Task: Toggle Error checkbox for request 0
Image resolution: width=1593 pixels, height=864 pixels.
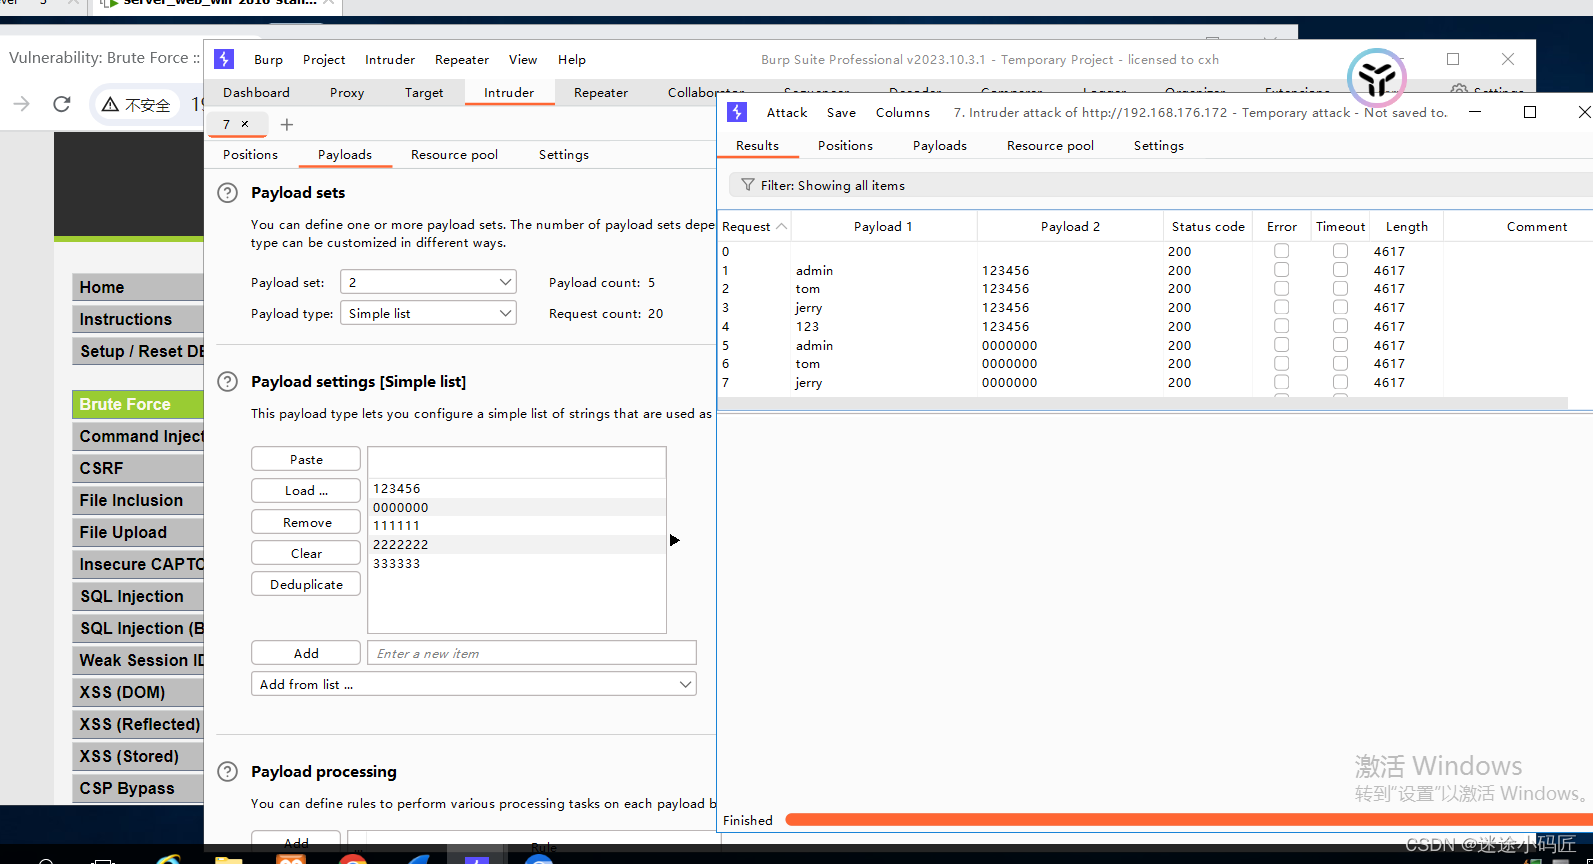Action: click(1281, 251)
